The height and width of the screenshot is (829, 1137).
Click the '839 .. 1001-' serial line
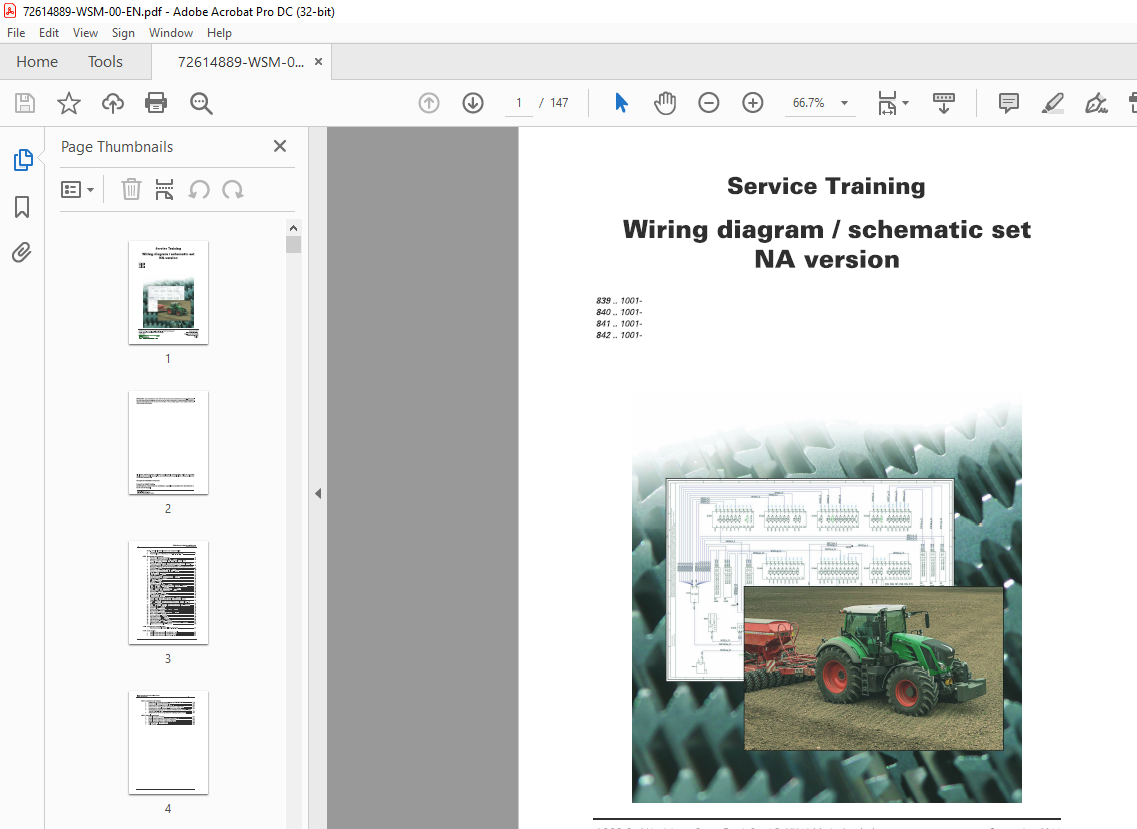pyautogui.click(x=619, y=300)
